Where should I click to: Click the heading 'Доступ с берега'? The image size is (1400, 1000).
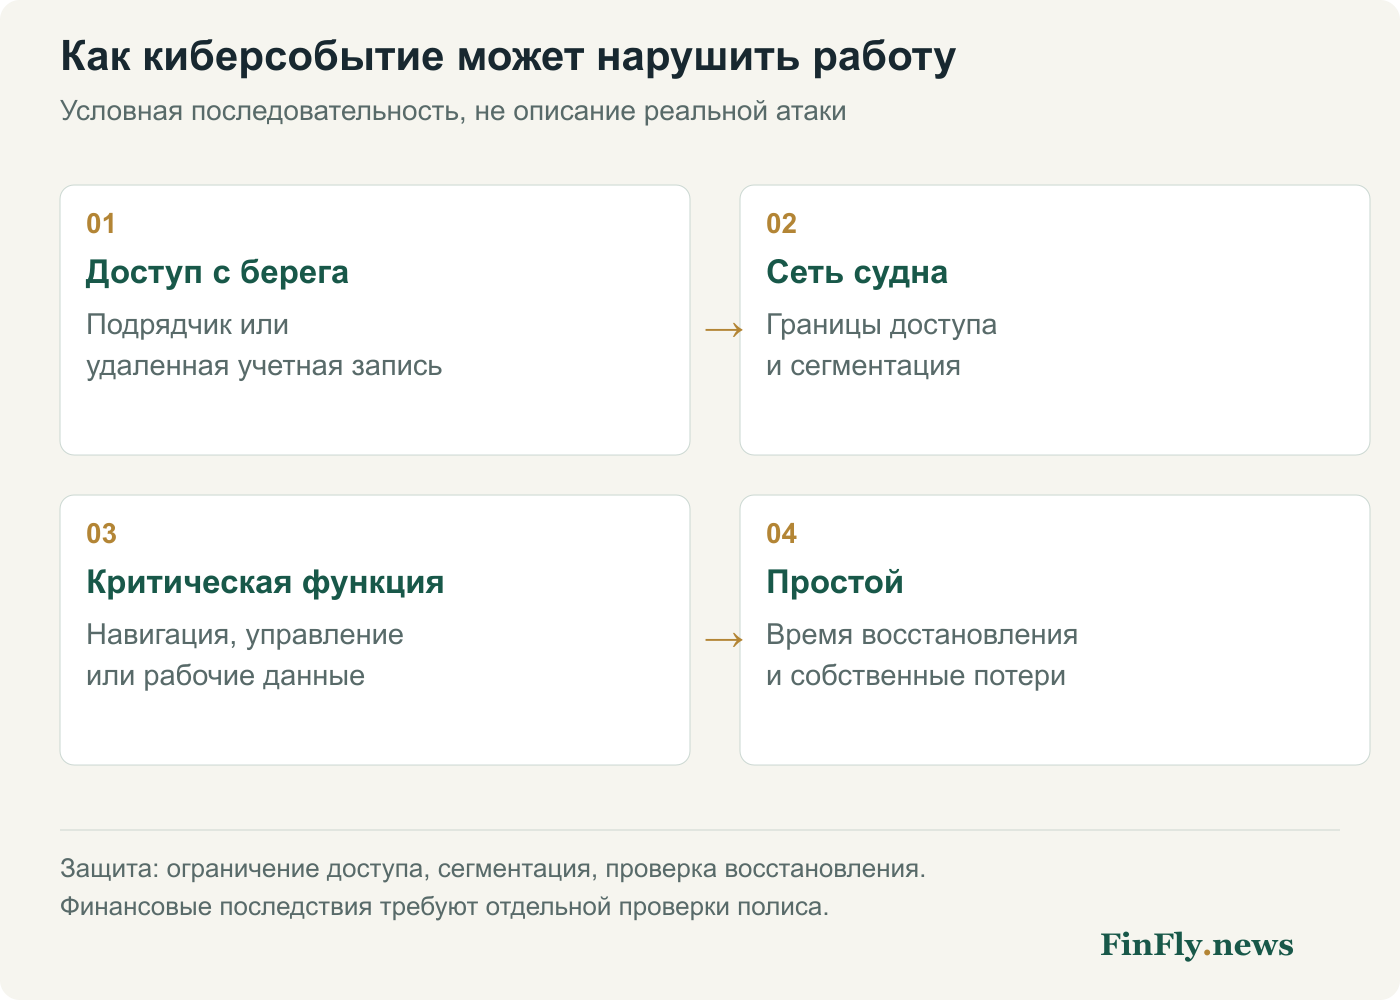217,272
